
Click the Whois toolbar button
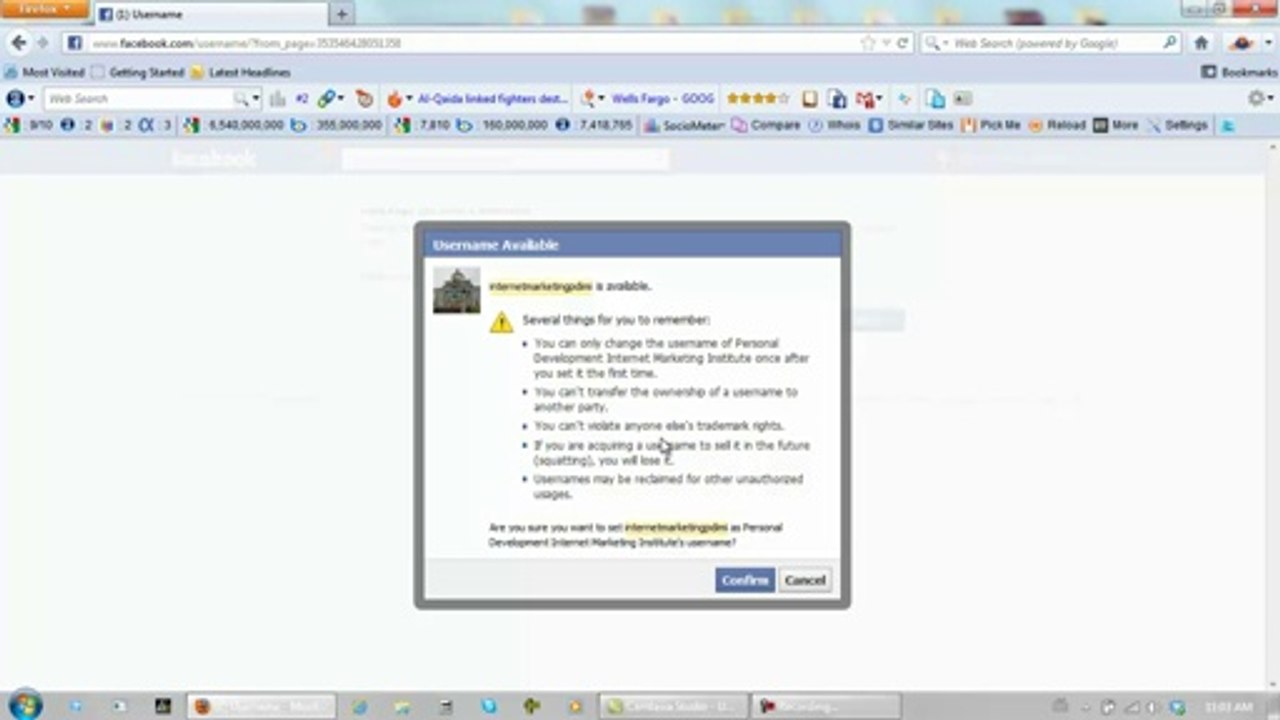point(833,125)
